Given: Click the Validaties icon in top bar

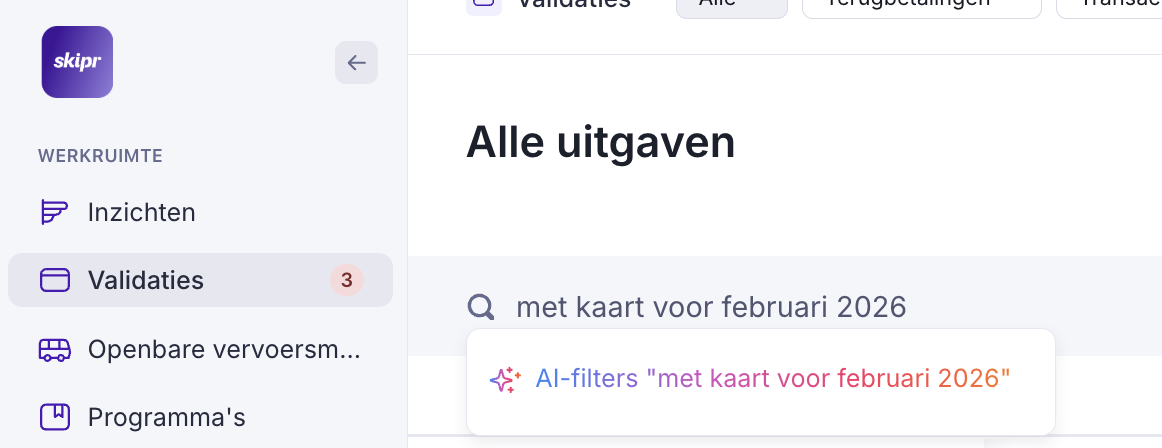Looking at the screenshot, I should (x=484, y=4).
